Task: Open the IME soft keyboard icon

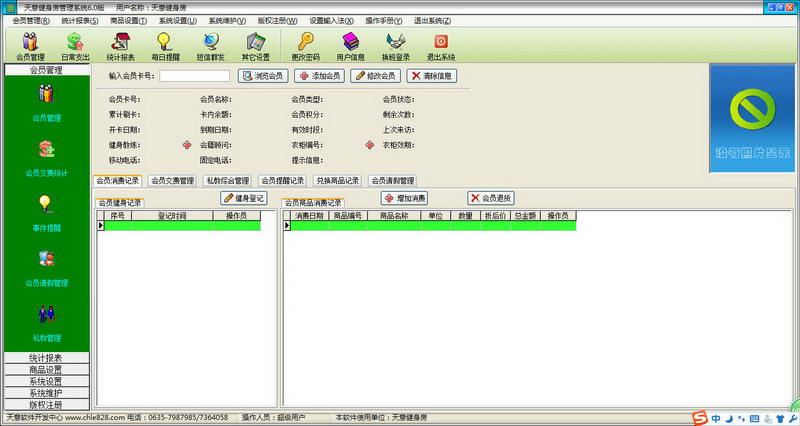Action: click(755, 419)
